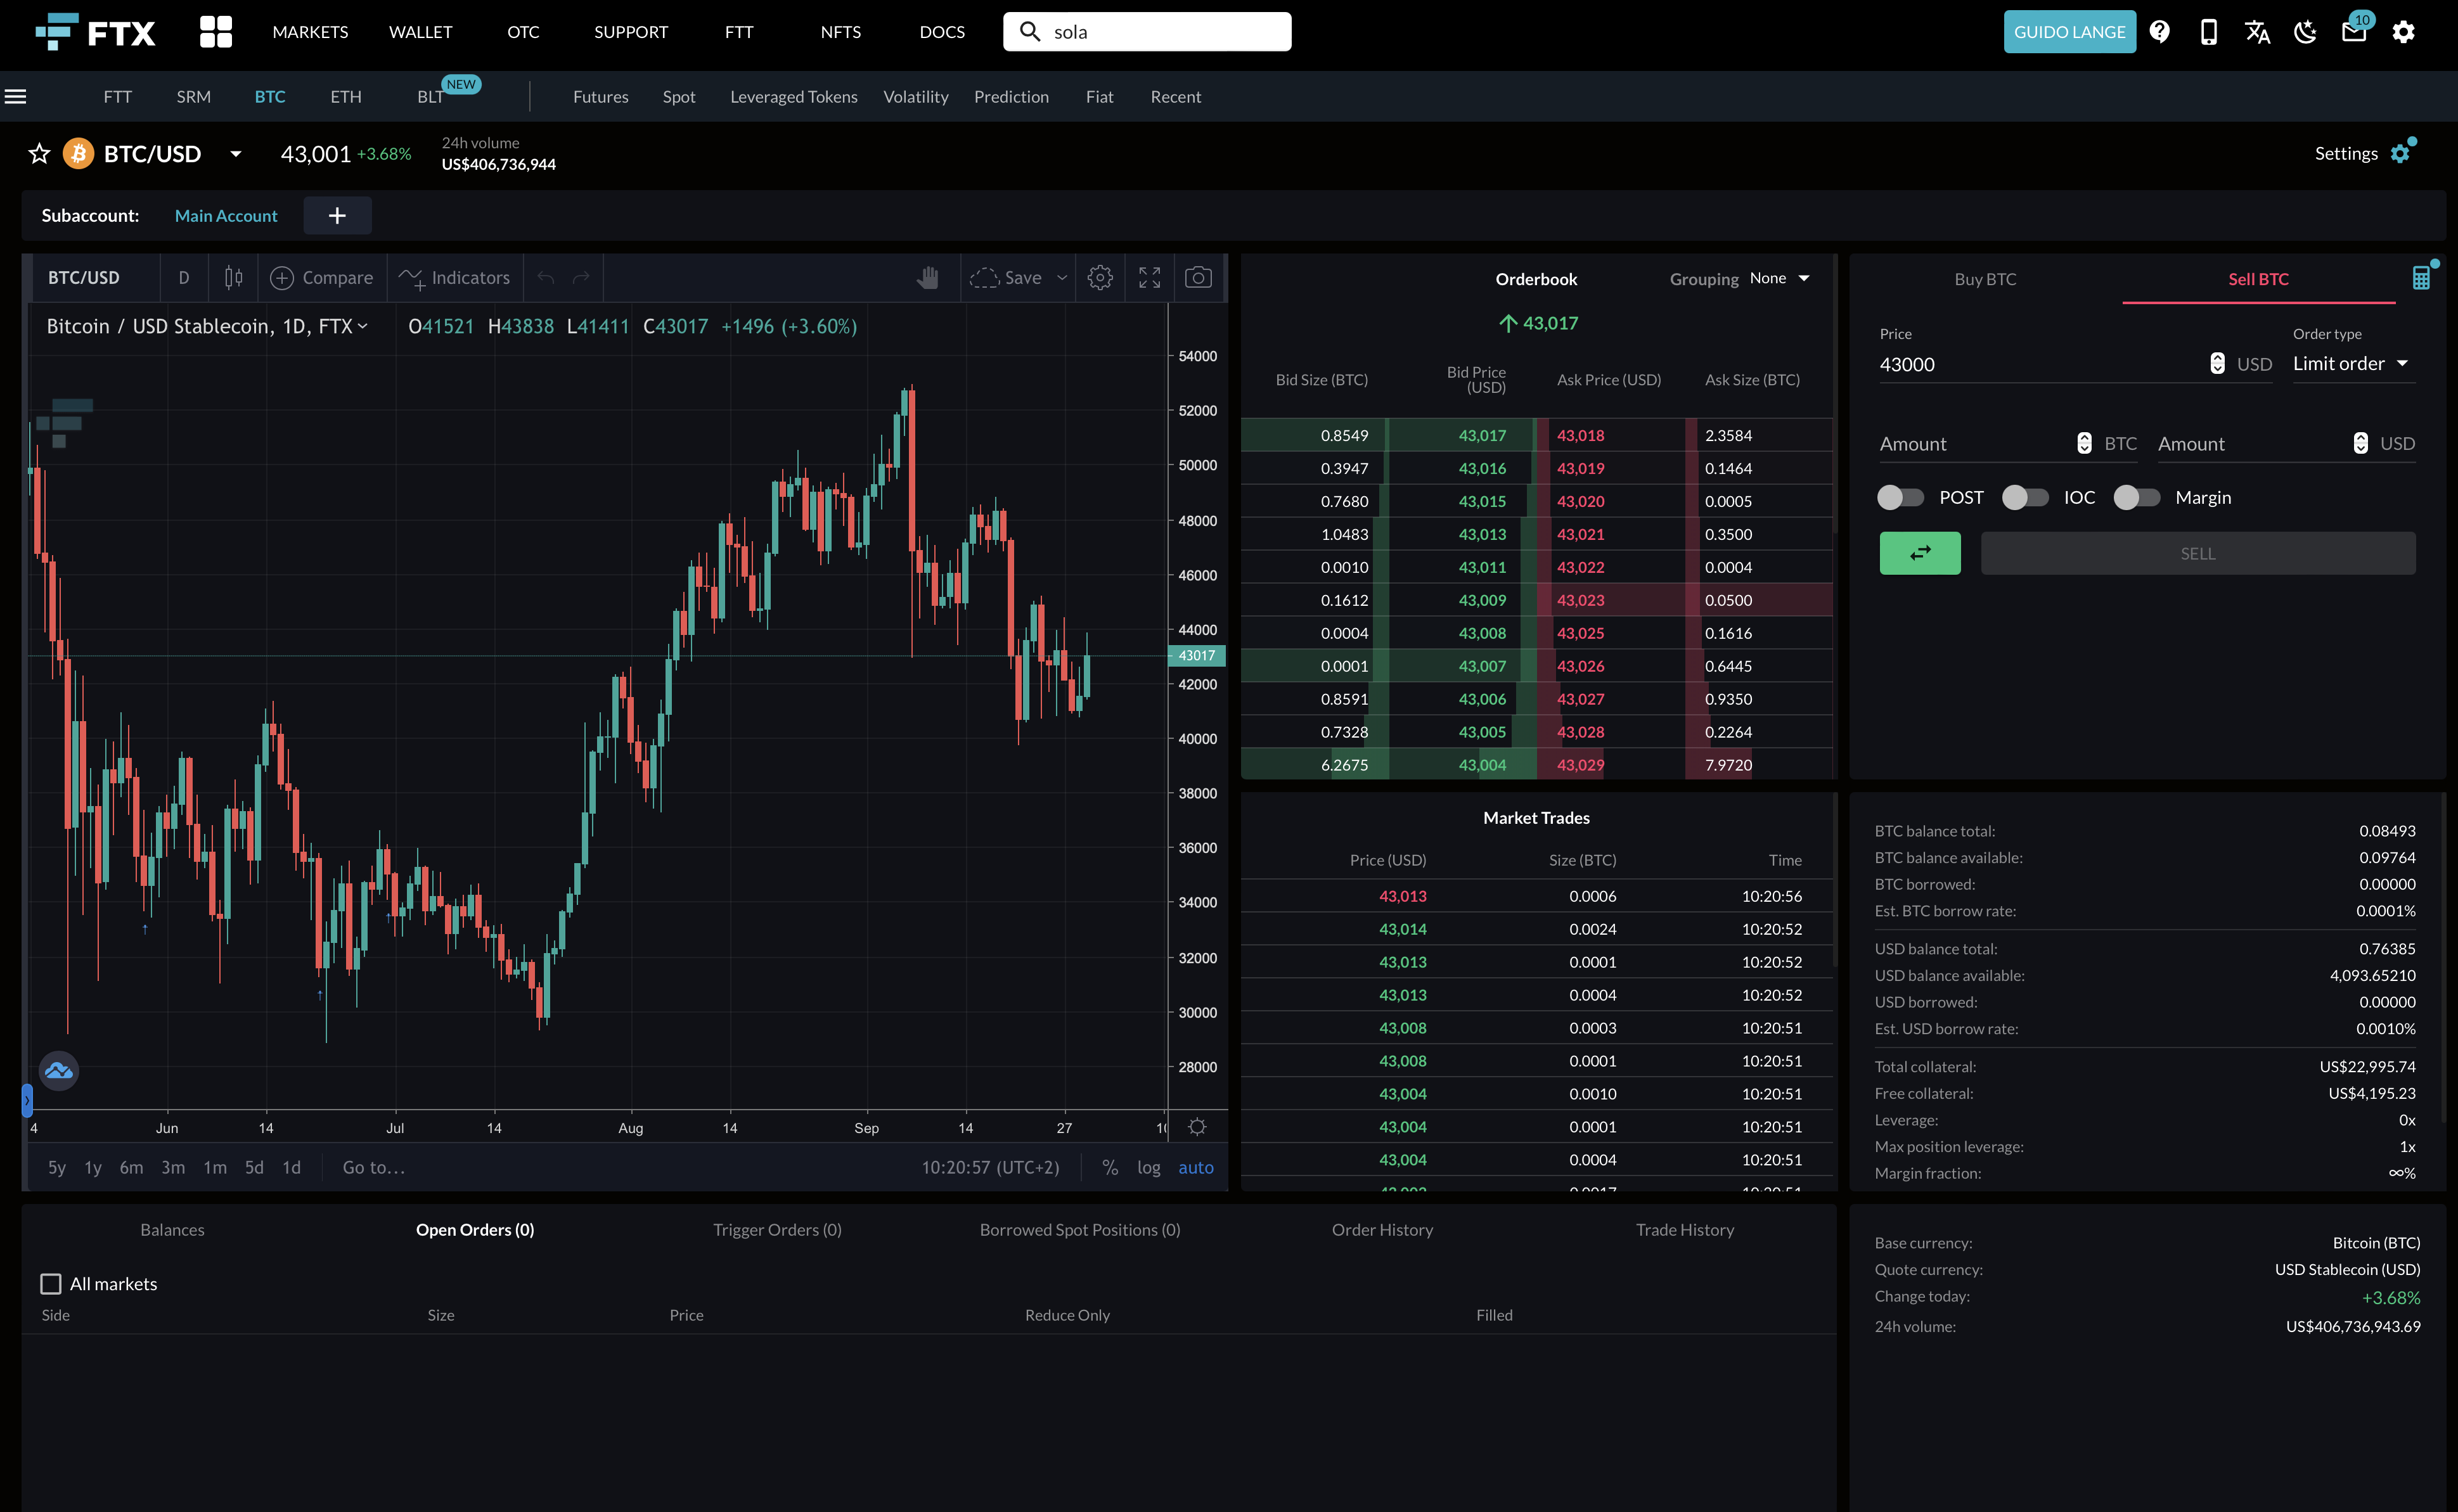Check the All markets checkbox
This screenshot has height=1512, width=2458.
pos(51,1283)
